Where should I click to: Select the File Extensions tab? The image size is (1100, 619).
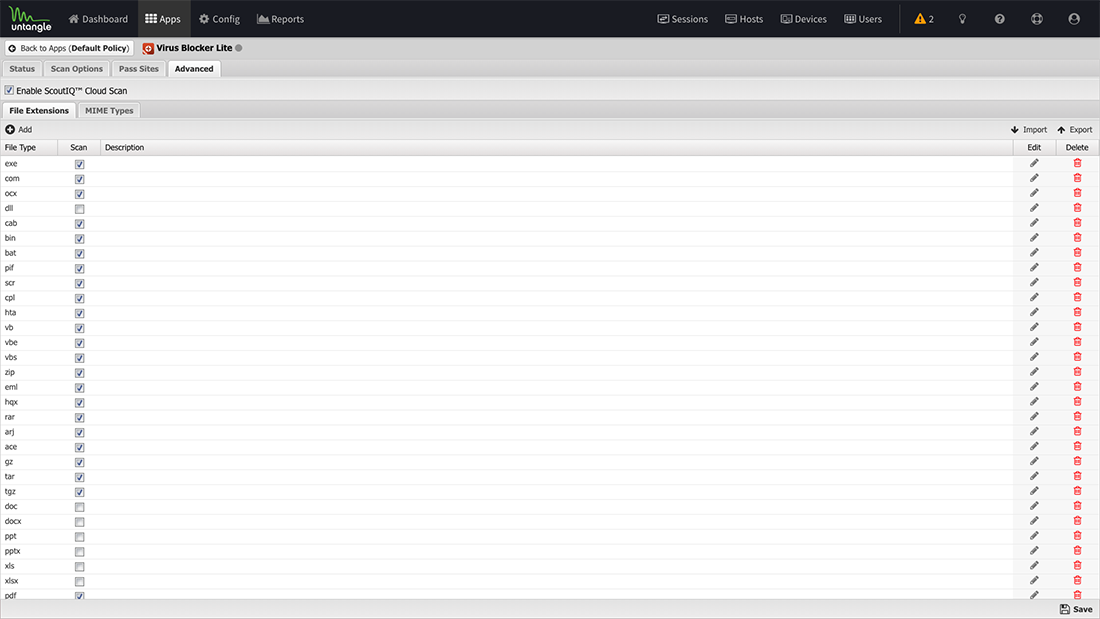point(39,110)
